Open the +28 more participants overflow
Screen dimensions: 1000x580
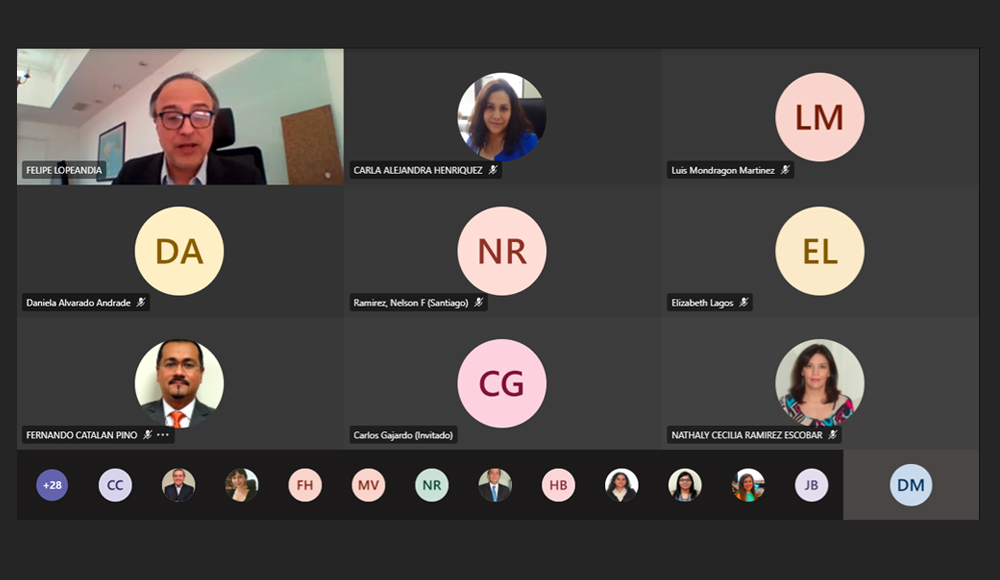[52, 485]
